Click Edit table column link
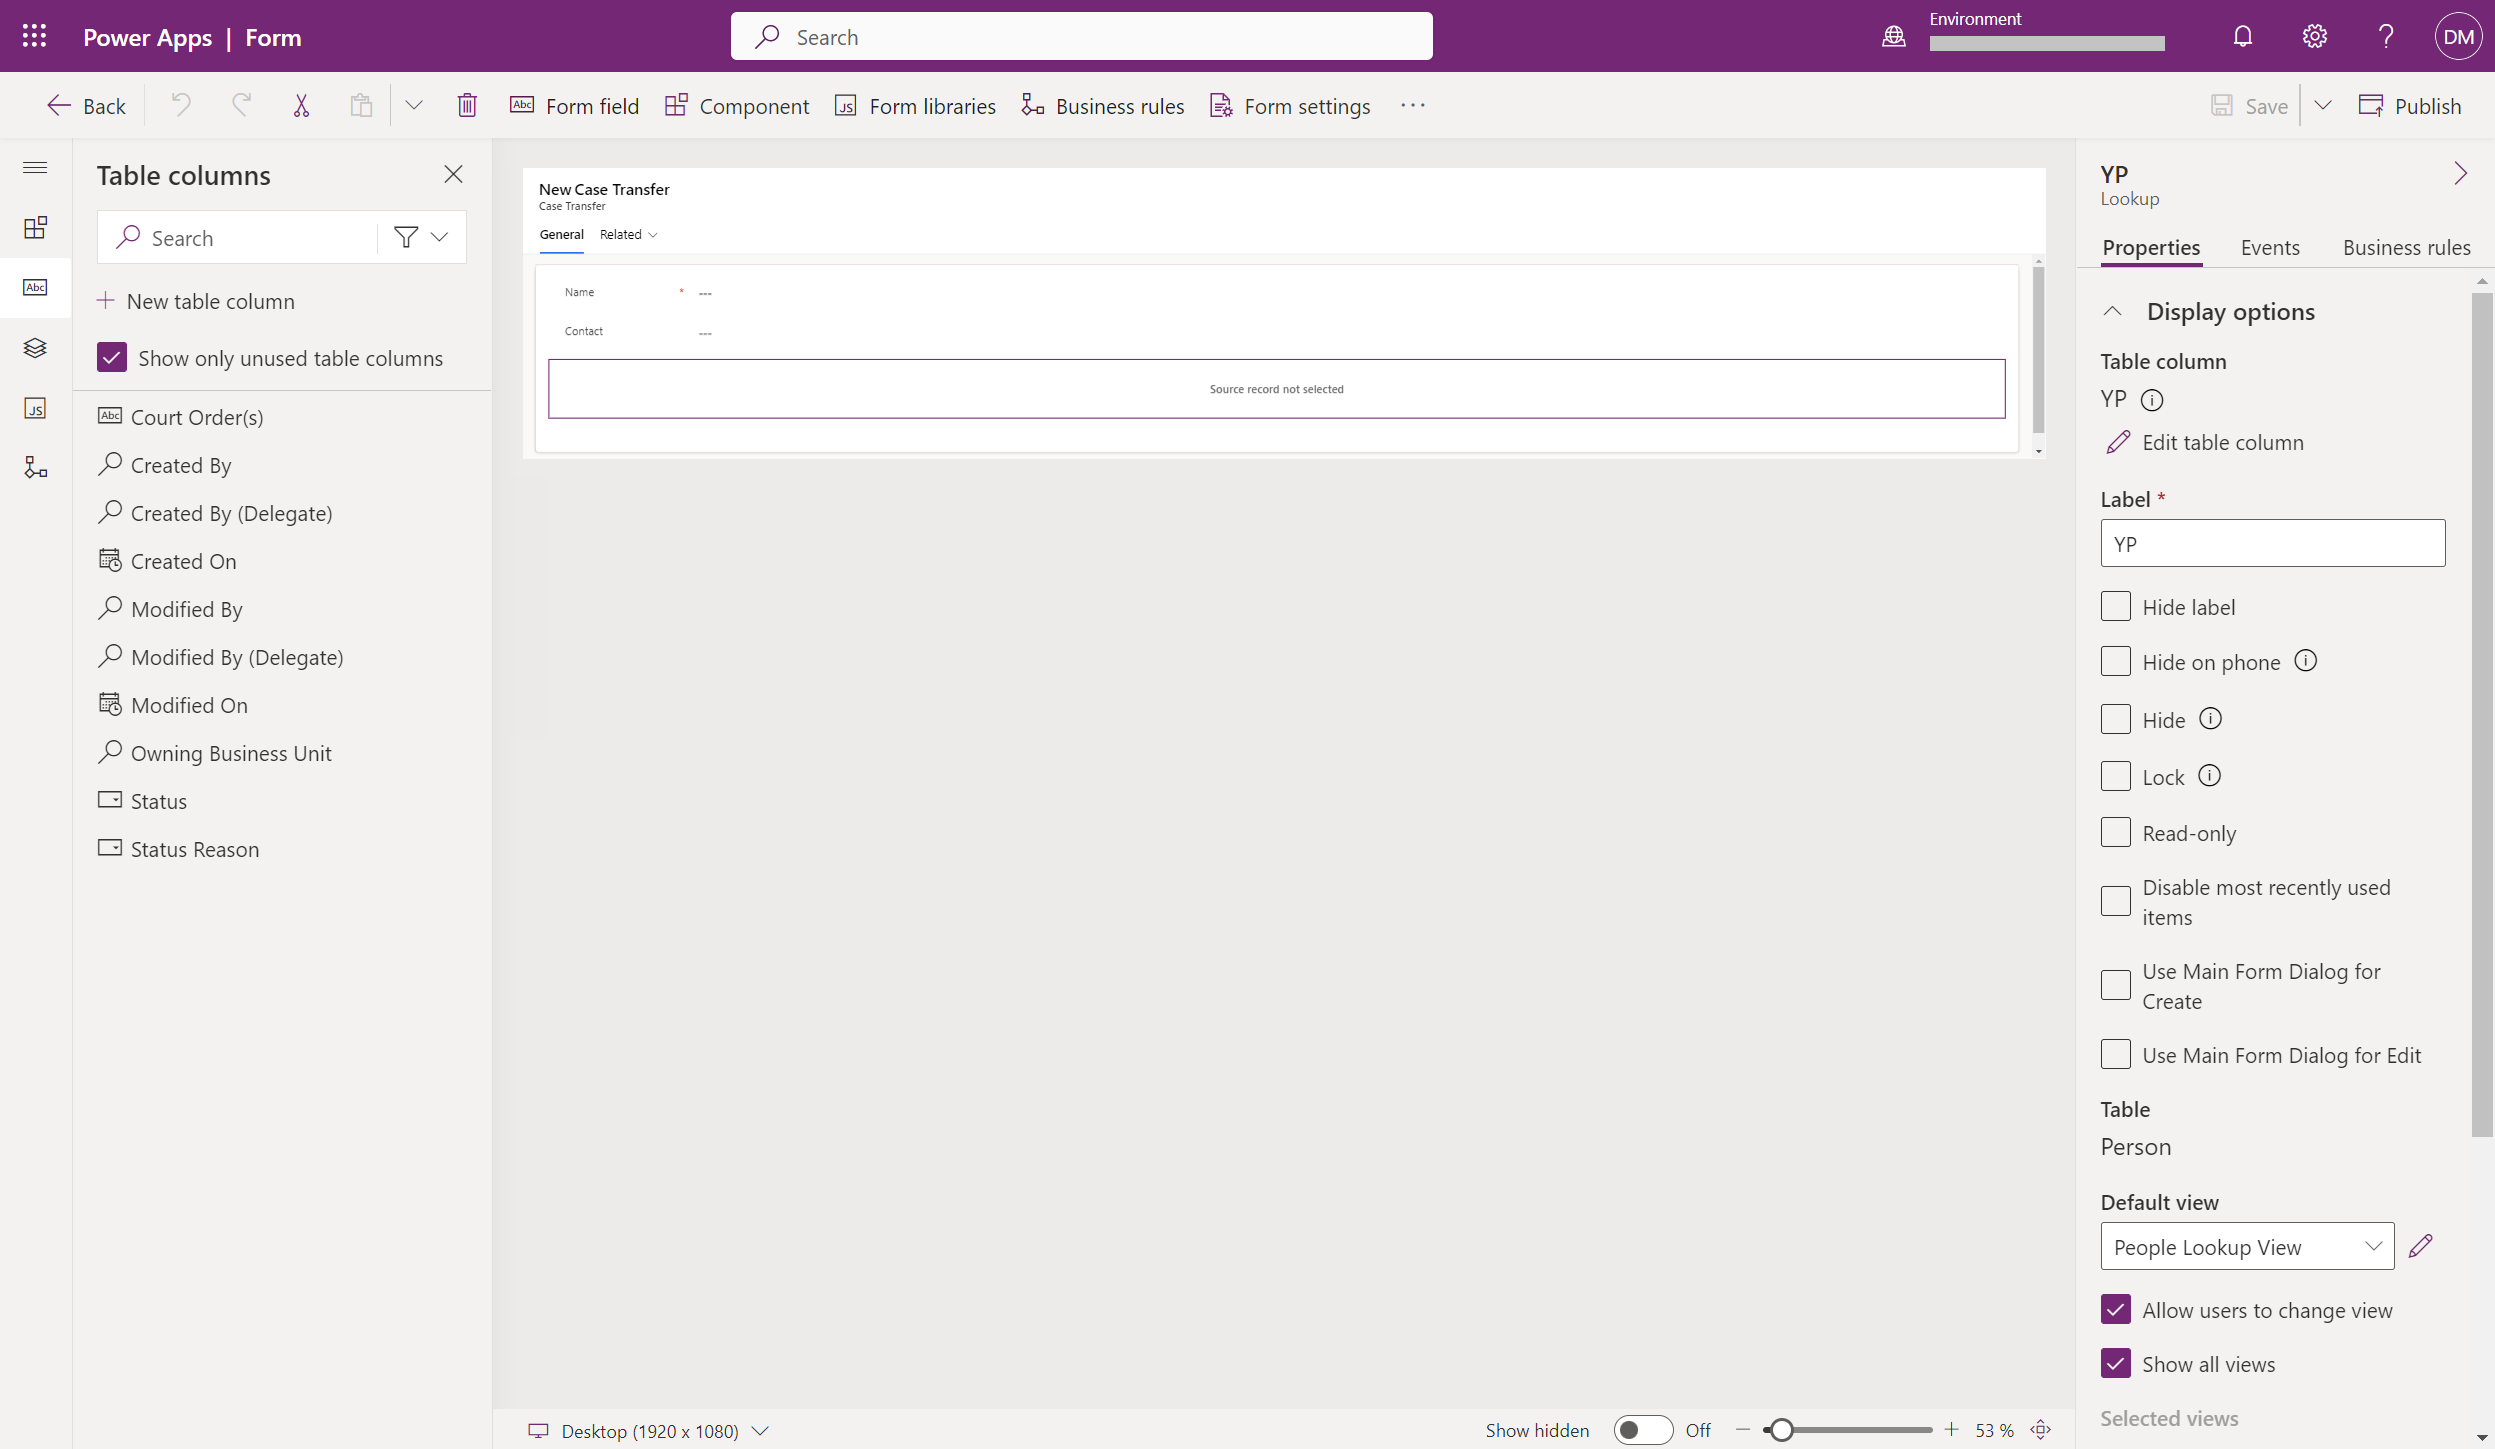 [2222, 443]
